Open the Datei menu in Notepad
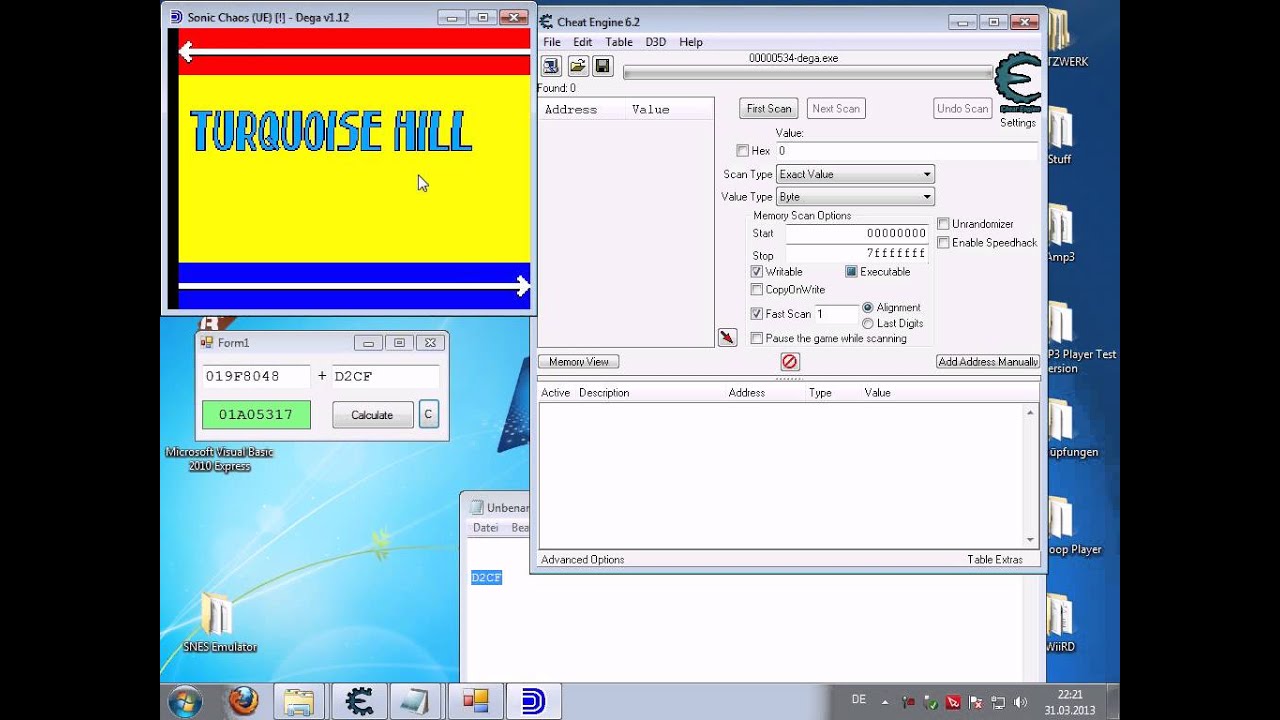Screen dimensions: 1280x720 (x=485, y=528)
